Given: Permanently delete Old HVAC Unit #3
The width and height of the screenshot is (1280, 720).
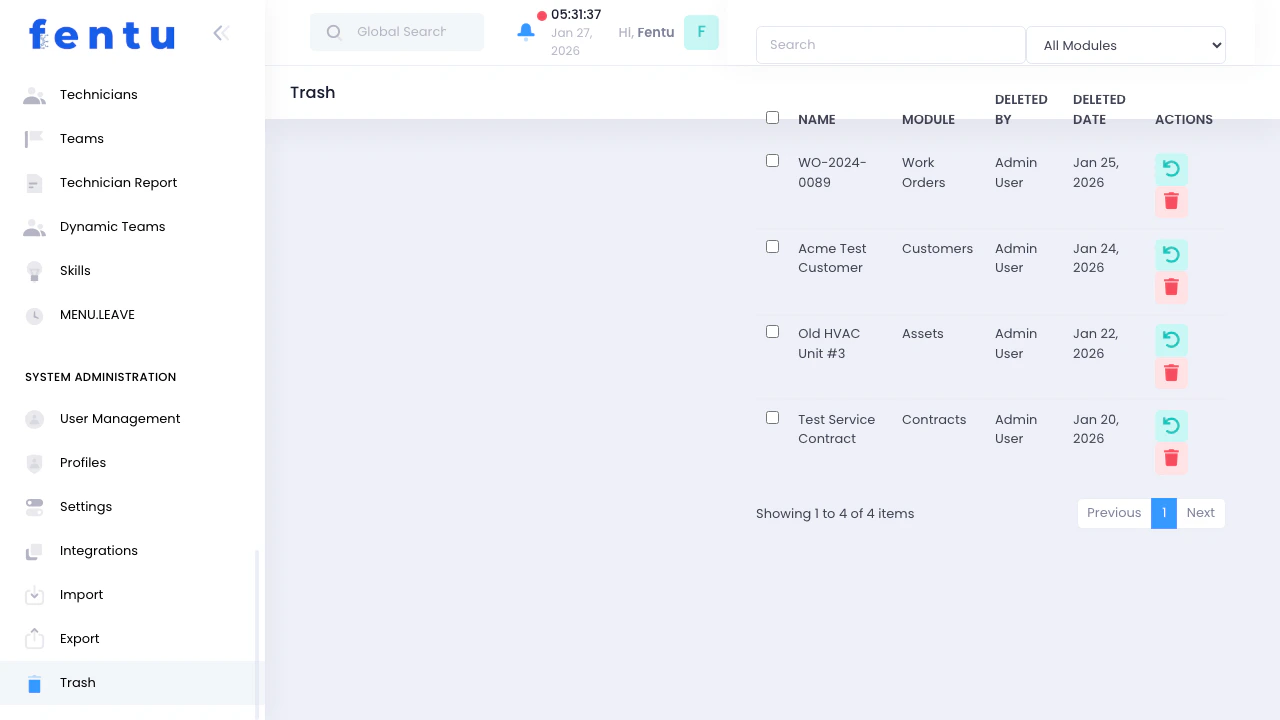Looking at the screenshot, I should coord(1171,373).
